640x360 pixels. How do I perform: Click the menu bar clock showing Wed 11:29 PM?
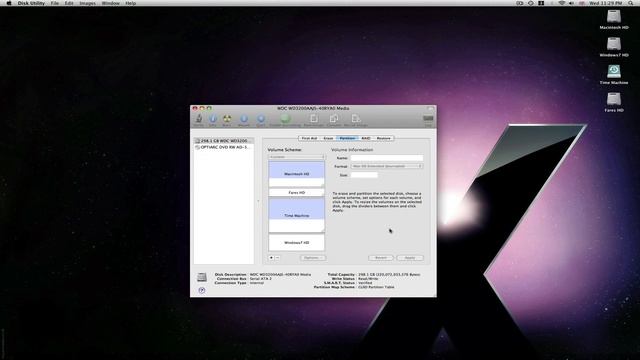[605, 3]
